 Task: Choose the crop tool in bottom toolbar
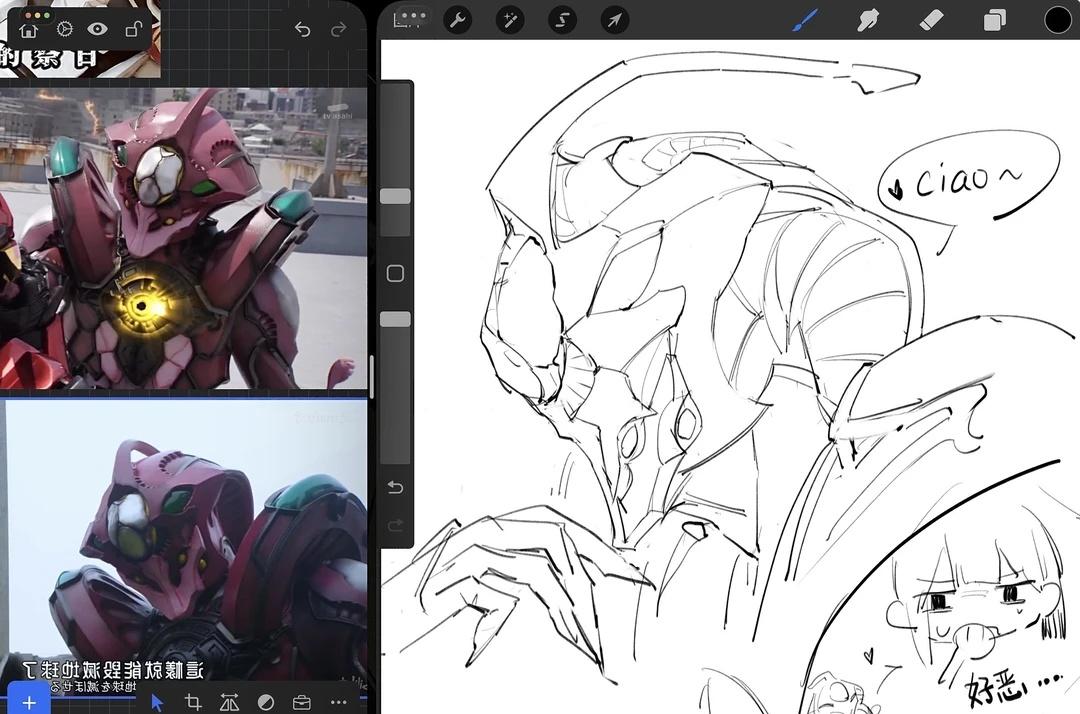tap(193, 702)
